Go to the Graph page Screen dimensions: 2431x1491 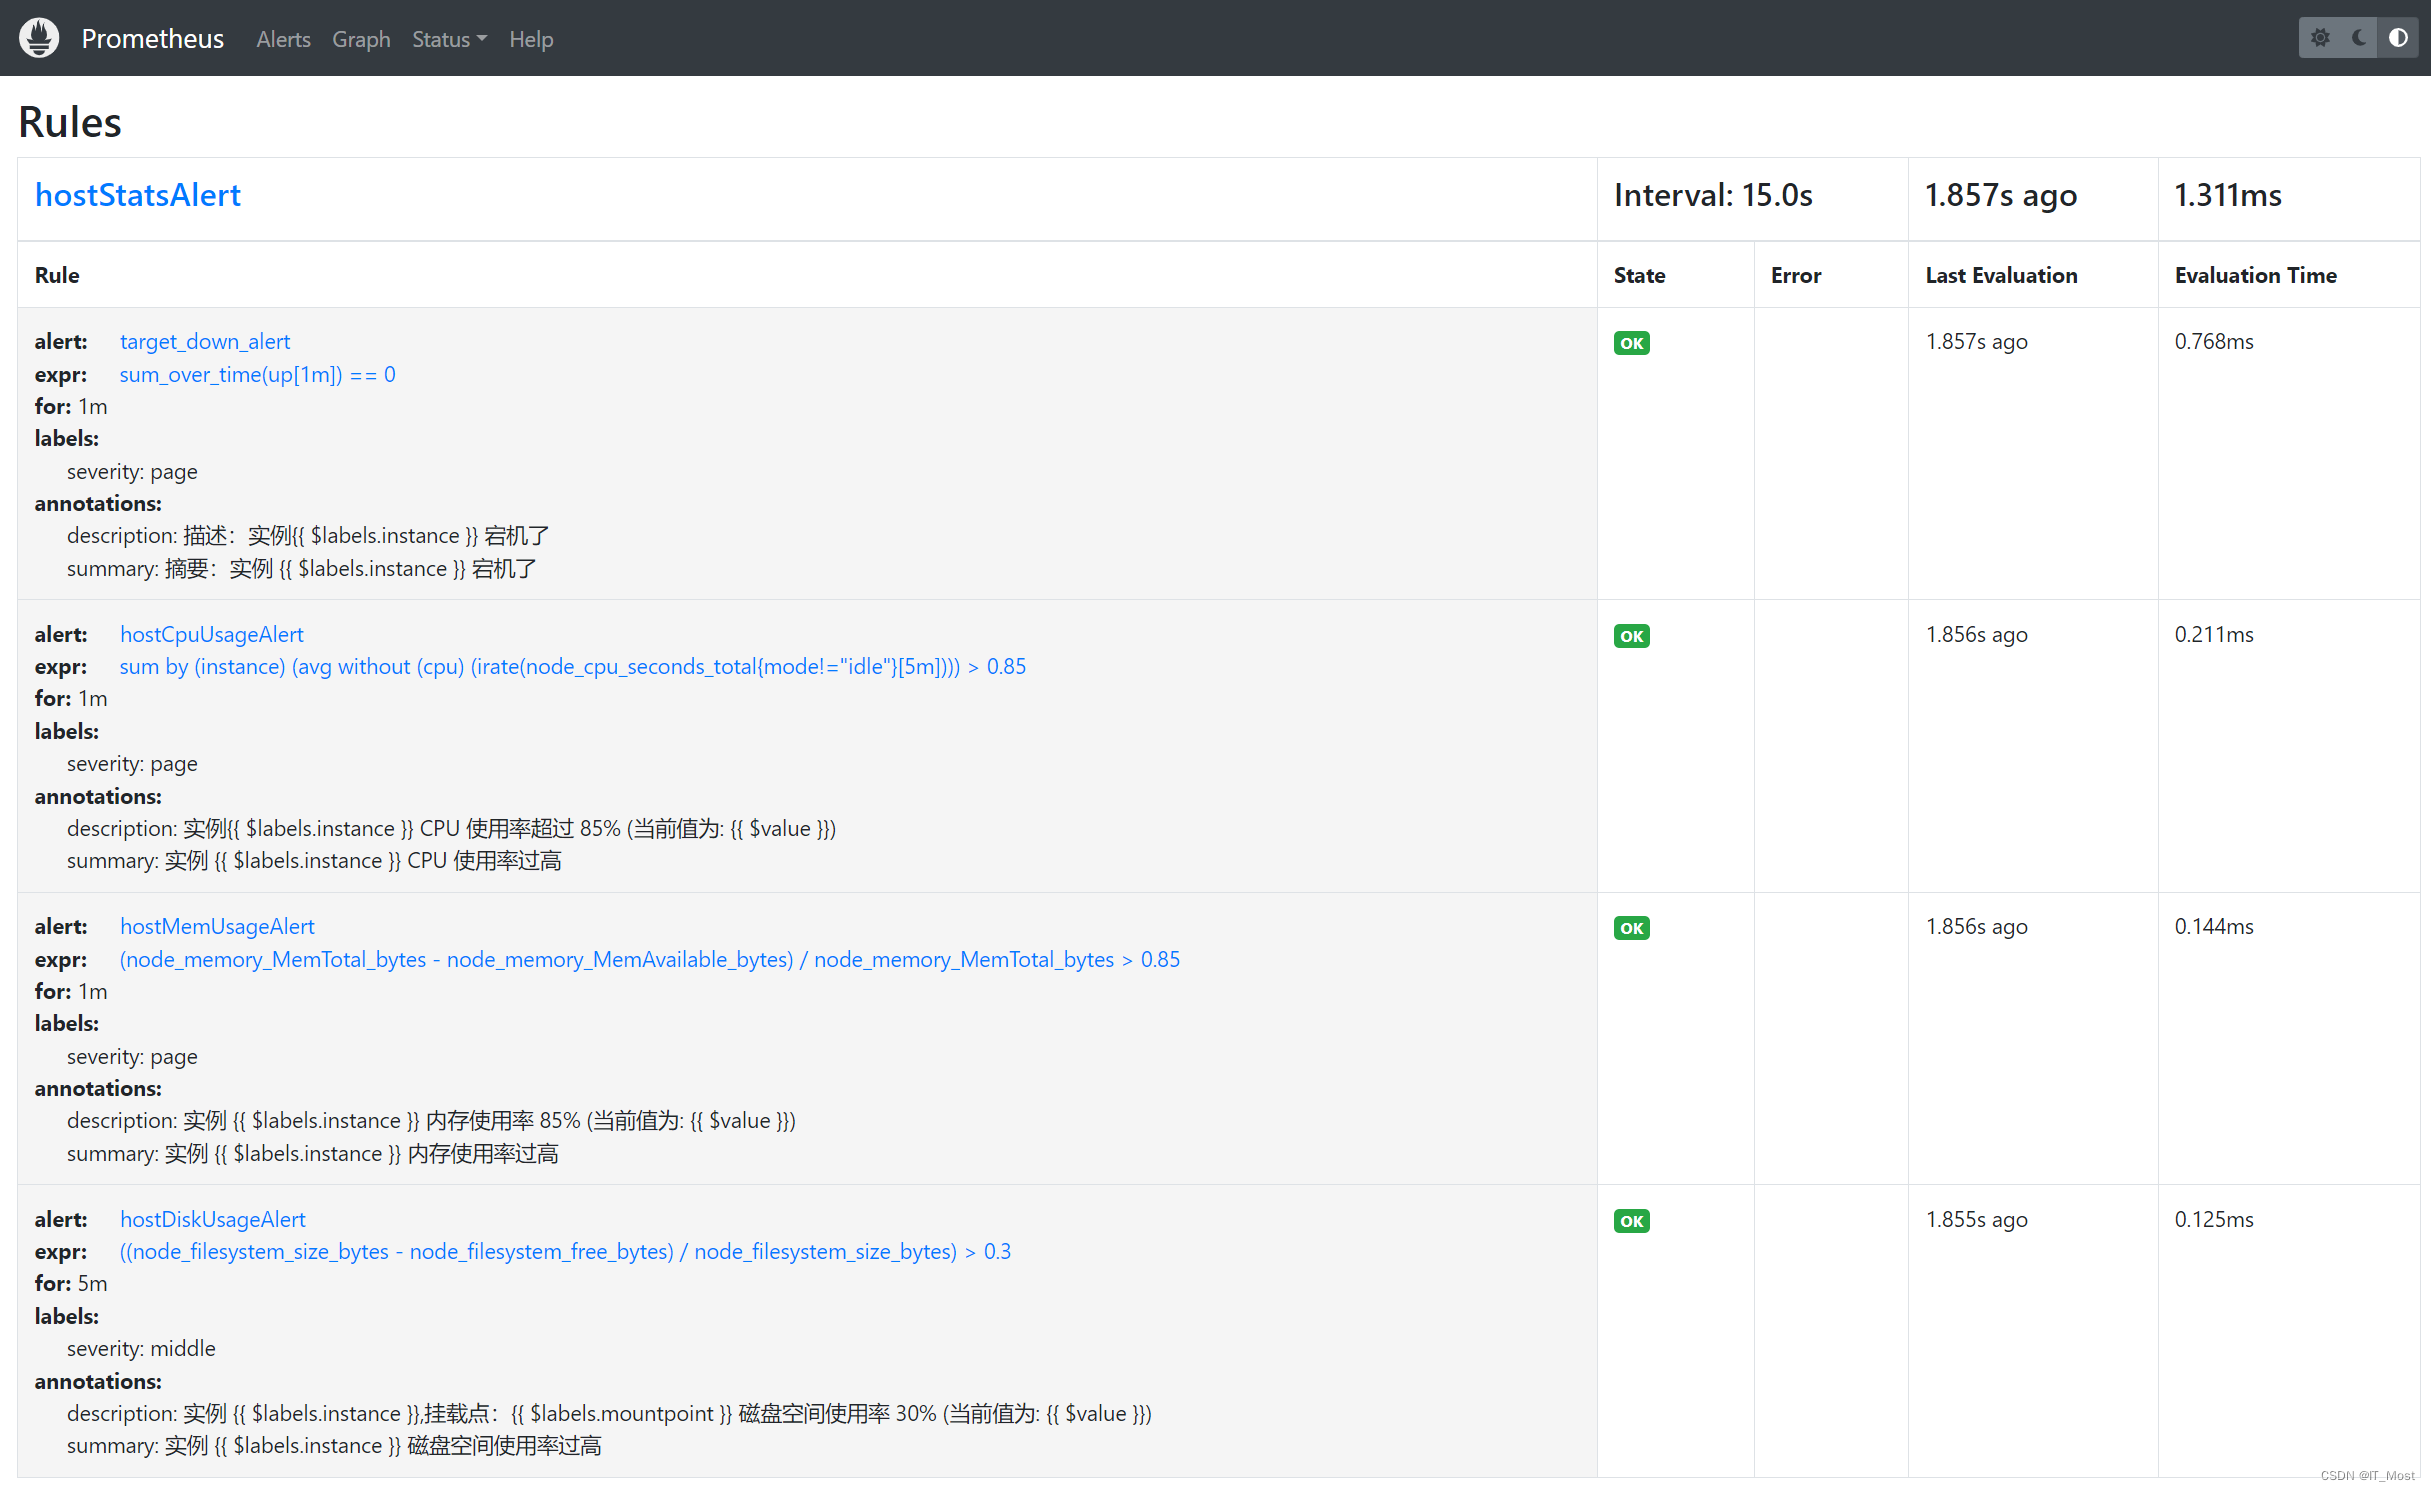point(361,39)
